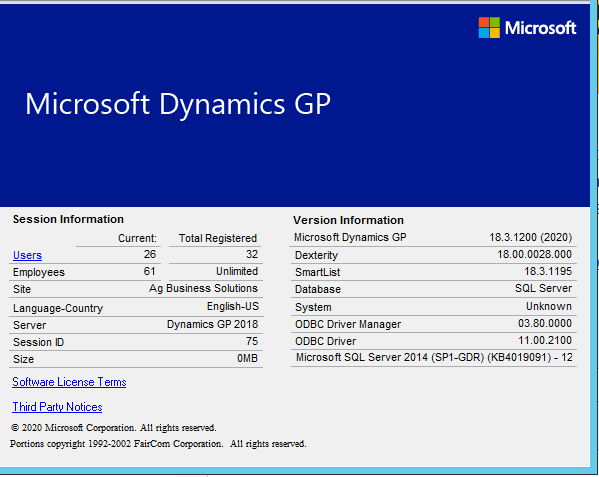Image resolution: width=599 pixels, height=477 pixels.
Task: Click the System row label
Action: click(x=313, y=307)
